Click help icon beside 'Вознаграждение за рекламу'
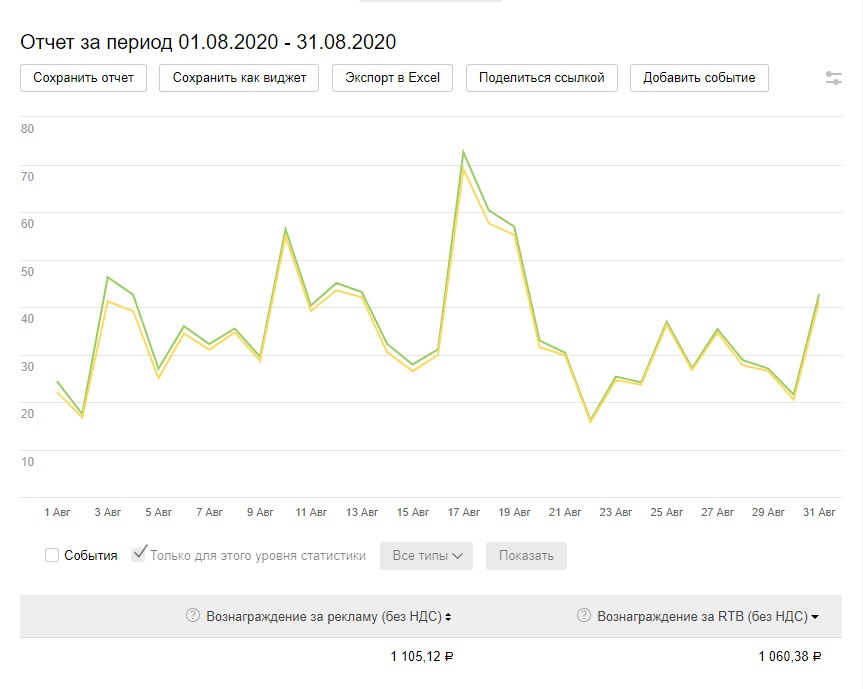Image resolution: width=863 pixels, height=689 pixels. pos(193,616)
